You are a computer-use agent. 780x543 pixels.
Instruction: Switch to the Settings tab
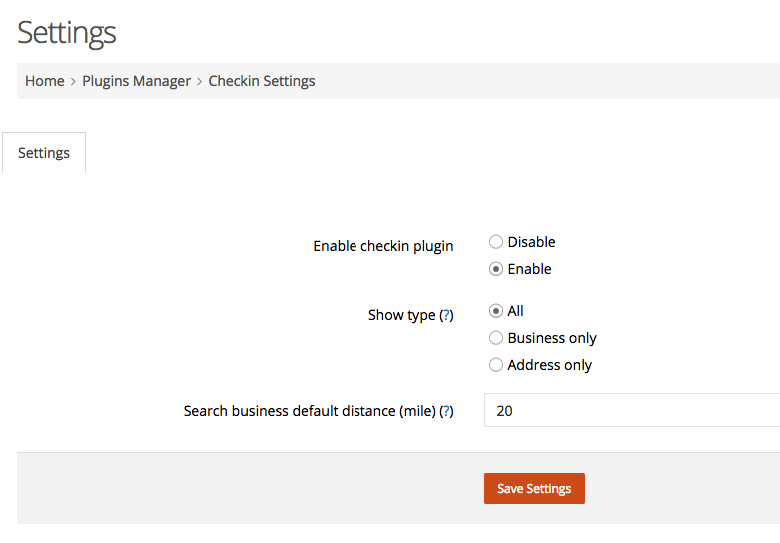pyautogui.click(x=44, y=153)
